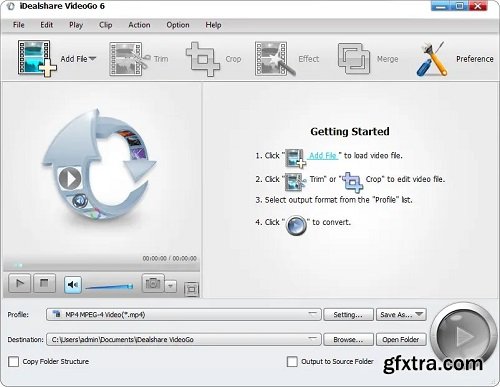Open the Action menu
Viewport: 500px width, 387px height.
[139, 25]
